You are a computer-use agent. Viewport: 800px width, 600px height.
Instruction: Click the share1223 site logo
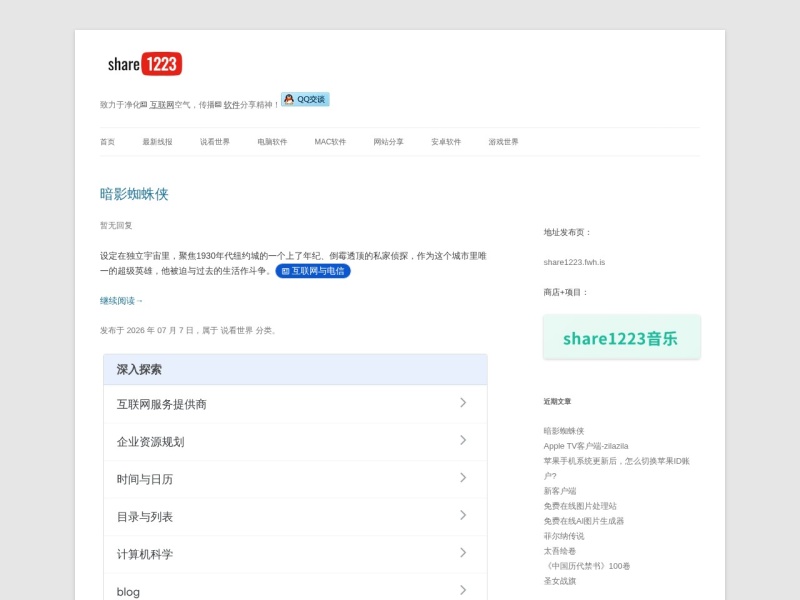(144, 64)
